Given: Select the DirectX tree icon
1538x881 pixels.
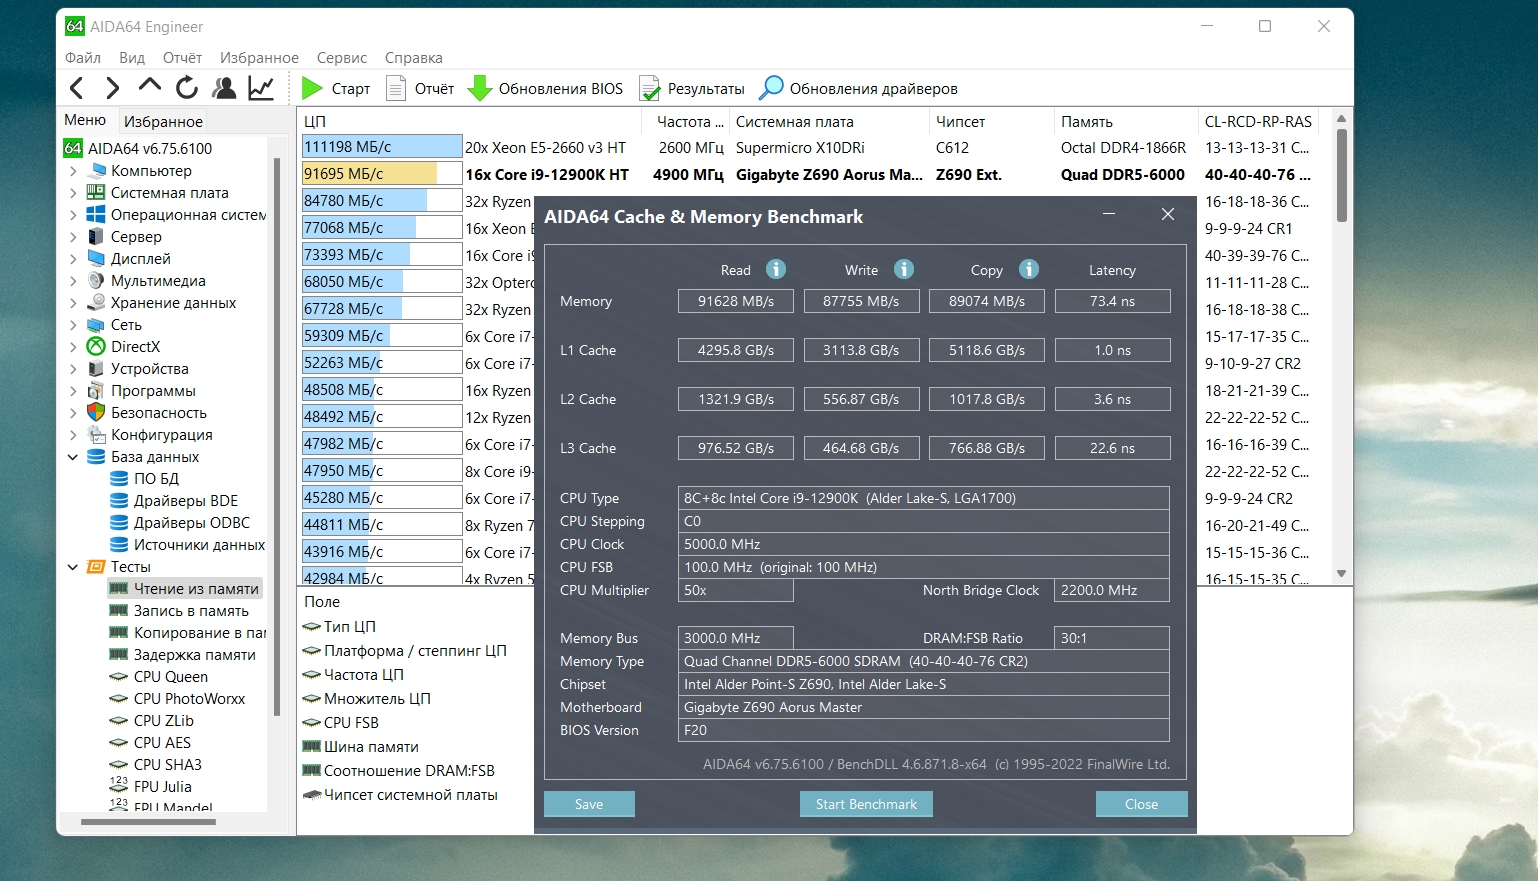Looking at the screenshot, I should pos(96,346).
